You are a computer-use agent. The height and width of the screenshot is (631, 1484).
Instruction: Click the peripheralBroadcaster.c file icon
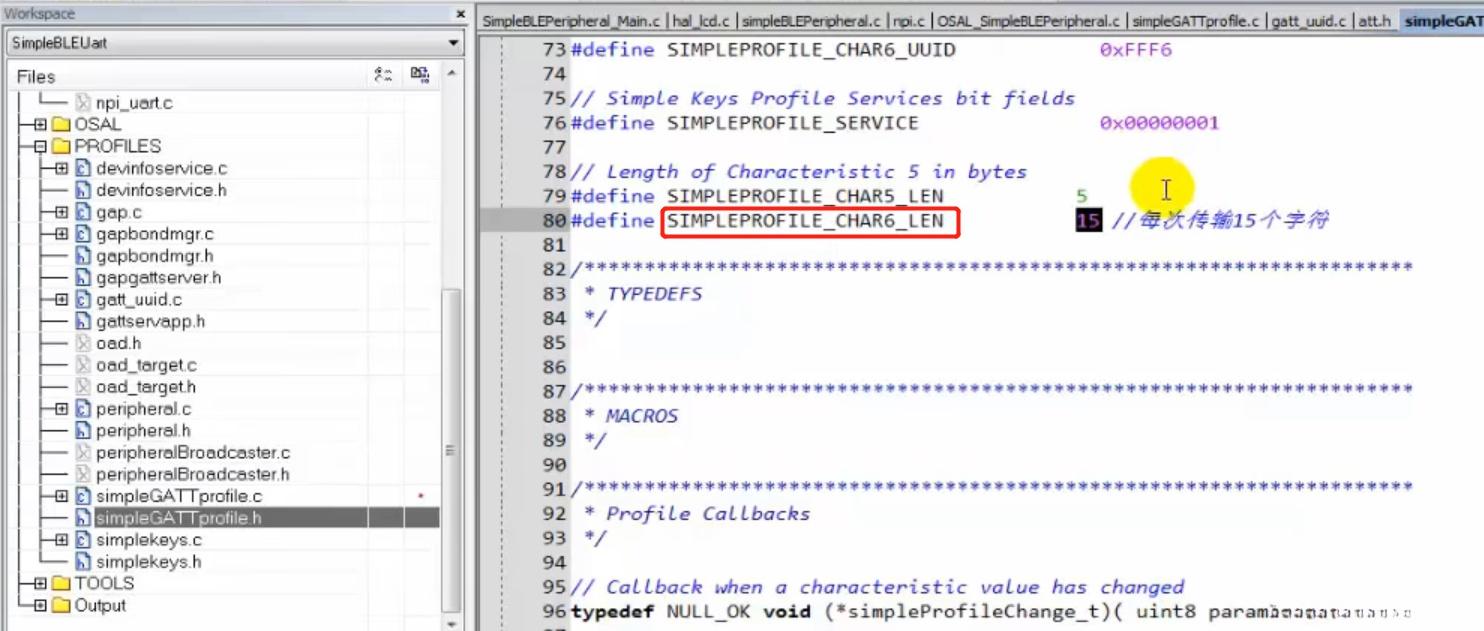83,453
